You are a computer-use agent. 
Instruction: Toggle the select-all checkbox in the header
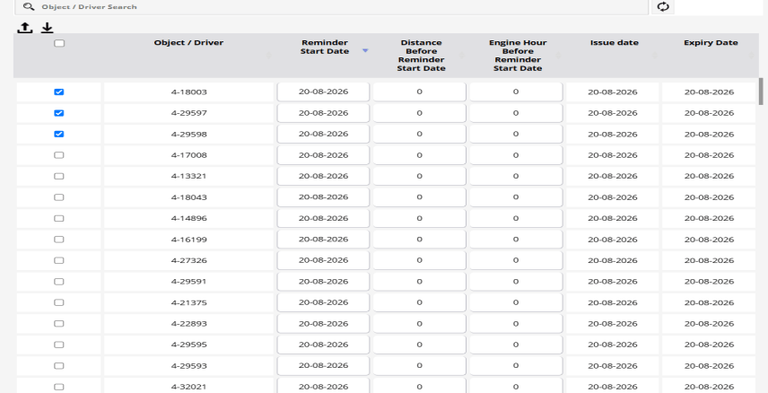point(59,43)
